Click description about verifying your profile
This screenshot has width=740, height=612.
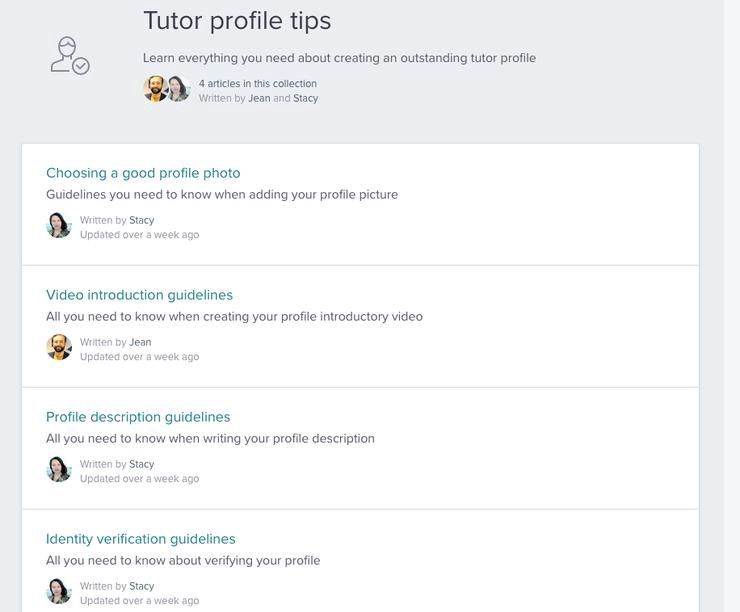pyautogui.click(x=183, y=561)
